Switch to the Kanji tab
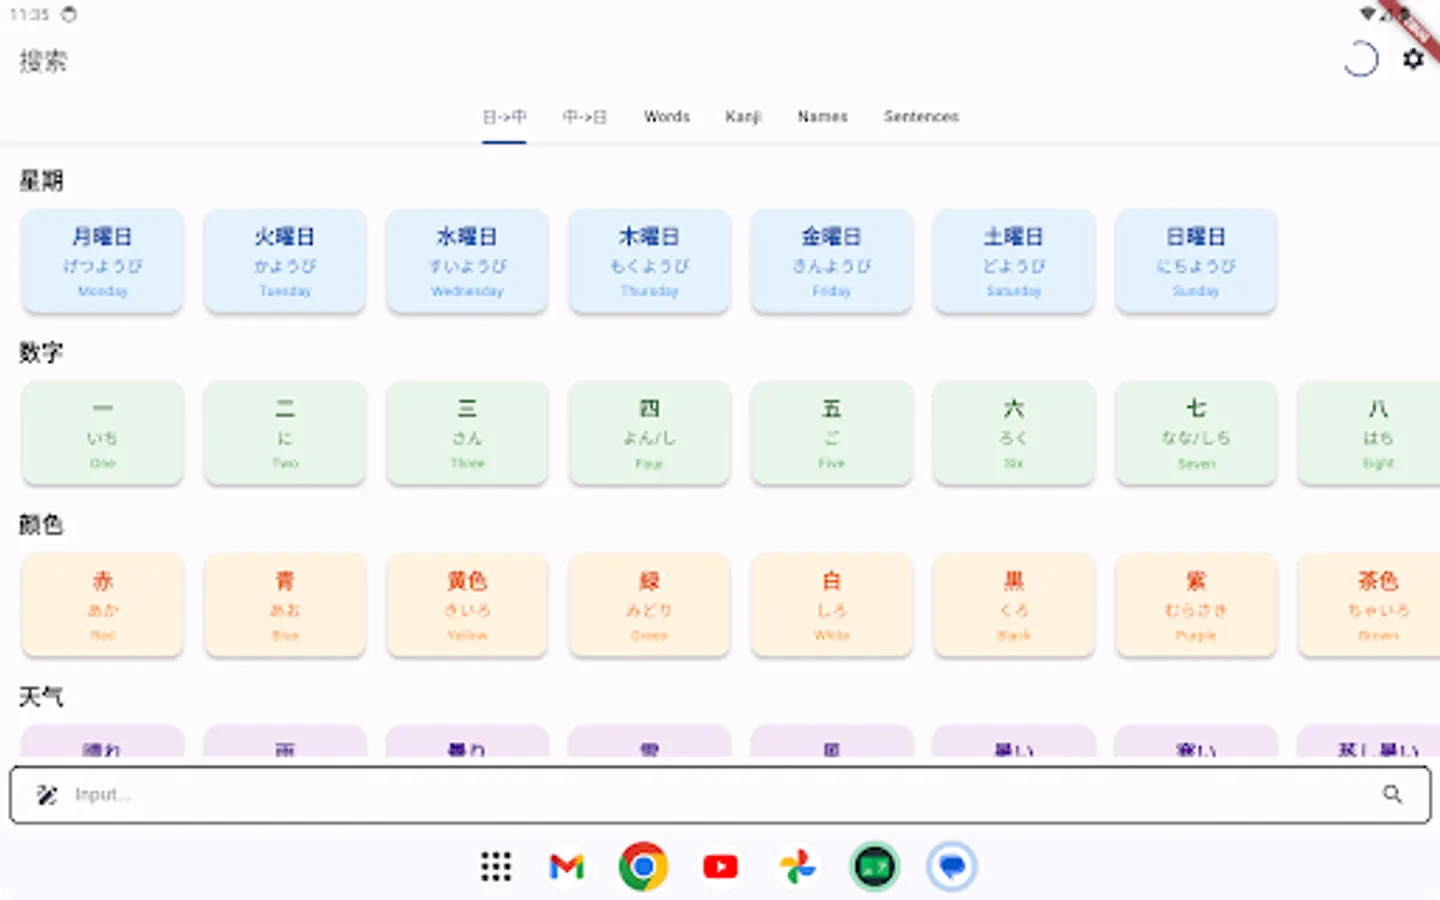Screen dimensions: 1440x900 [742, 116]
